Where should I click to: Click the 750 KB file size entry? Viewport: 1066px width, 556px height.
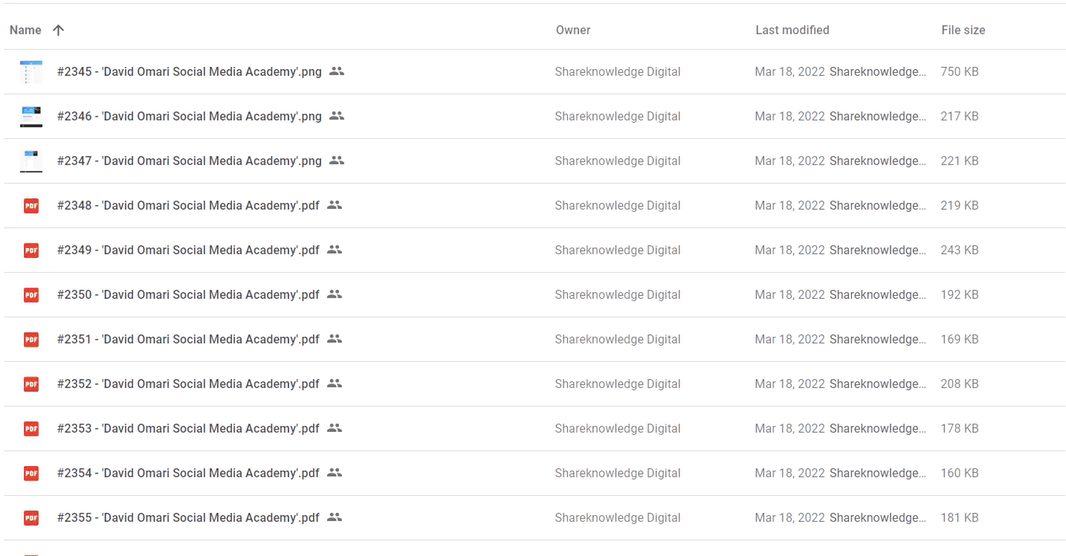[959, 71]
